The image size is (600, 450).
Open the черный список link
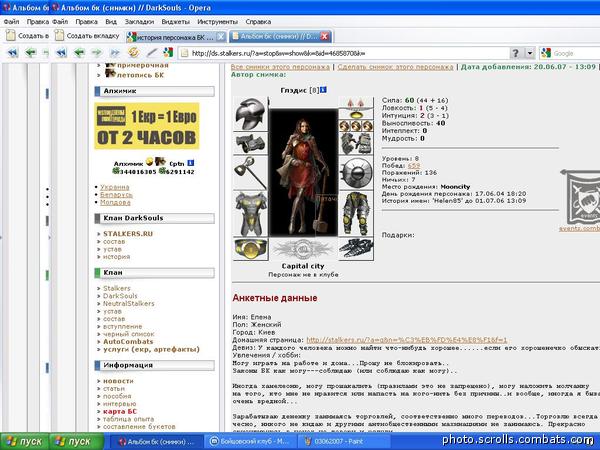[129, 334]
